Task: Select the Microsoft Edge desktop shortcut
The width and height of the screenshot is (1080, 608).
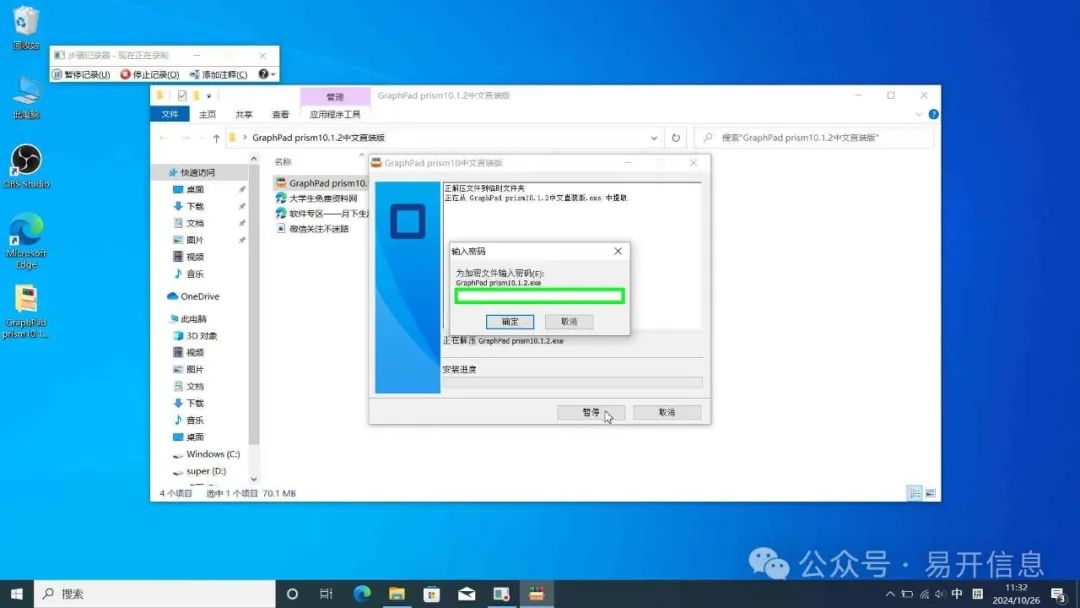Action: click(x=26, y=240)
